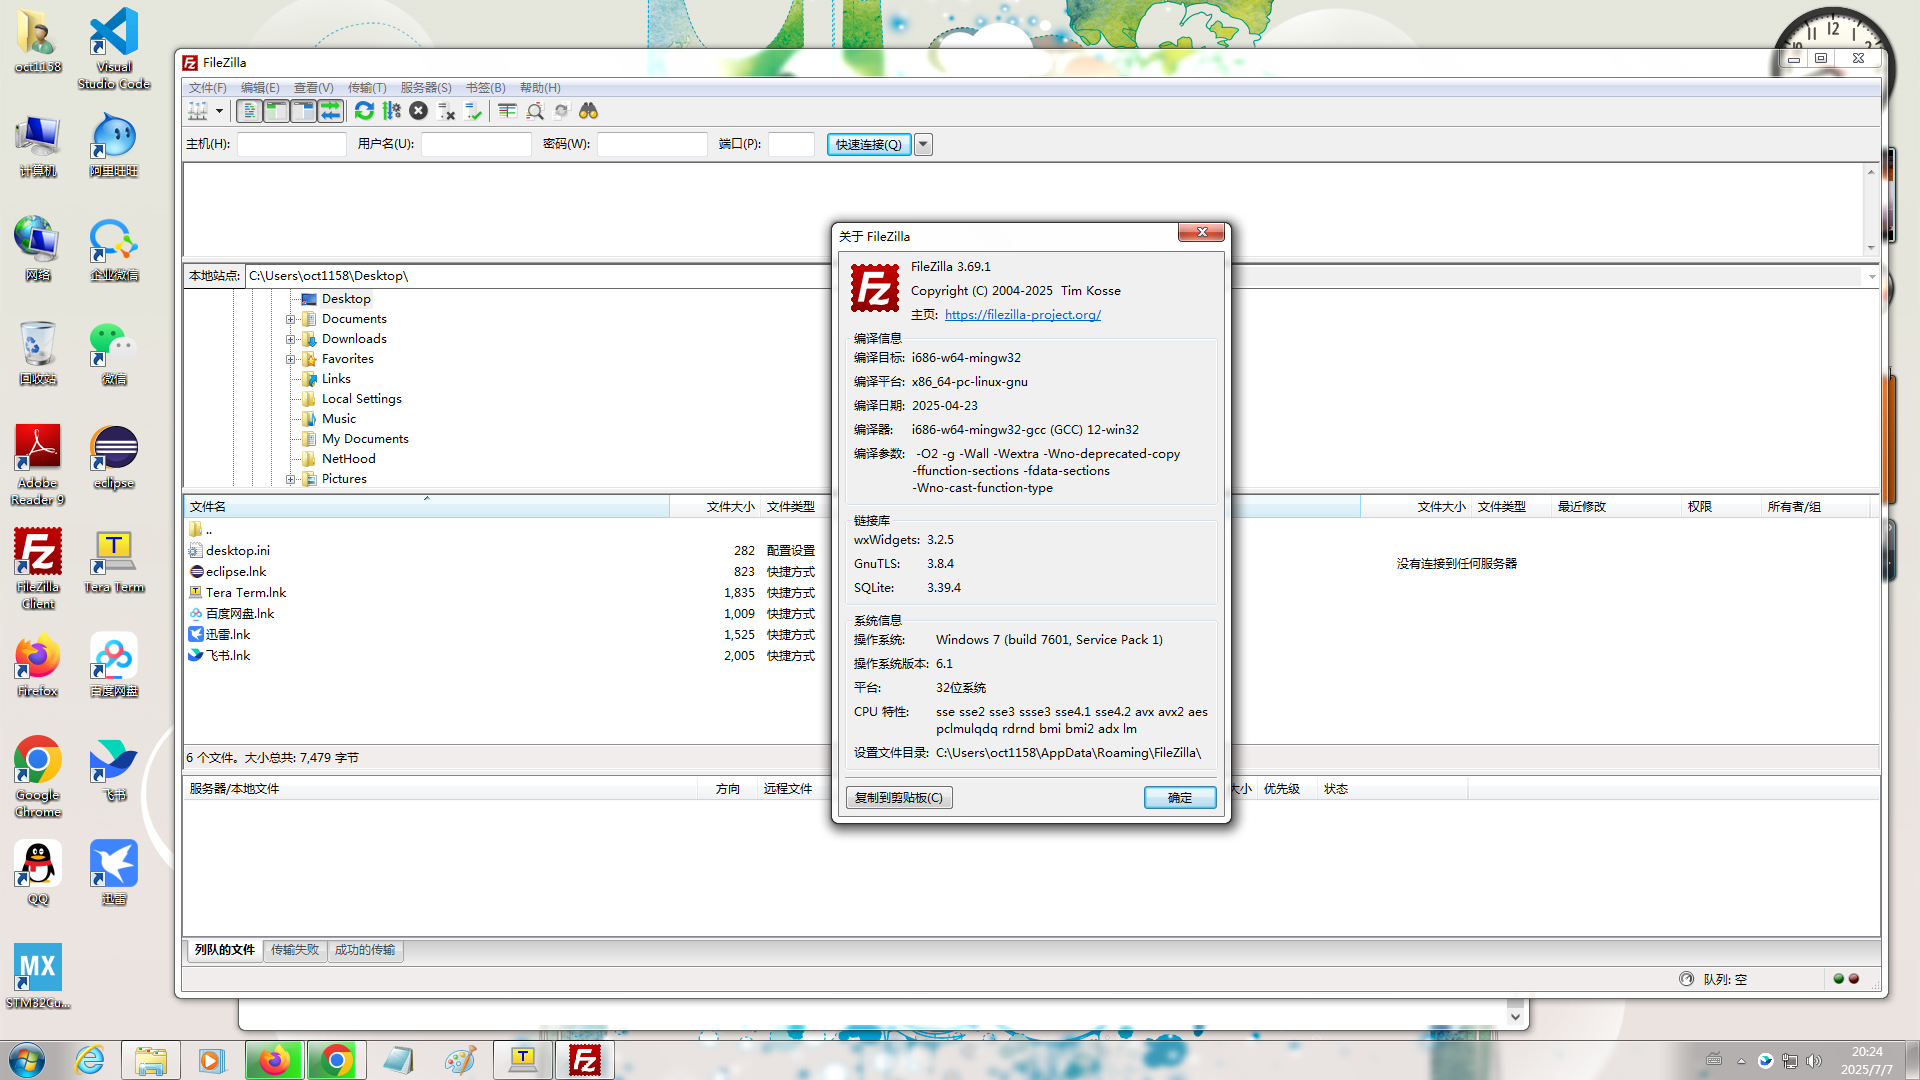The image size is (1920, 1080).
Task: Sort local files by 文件名 column header
Action: pos(426,507)
